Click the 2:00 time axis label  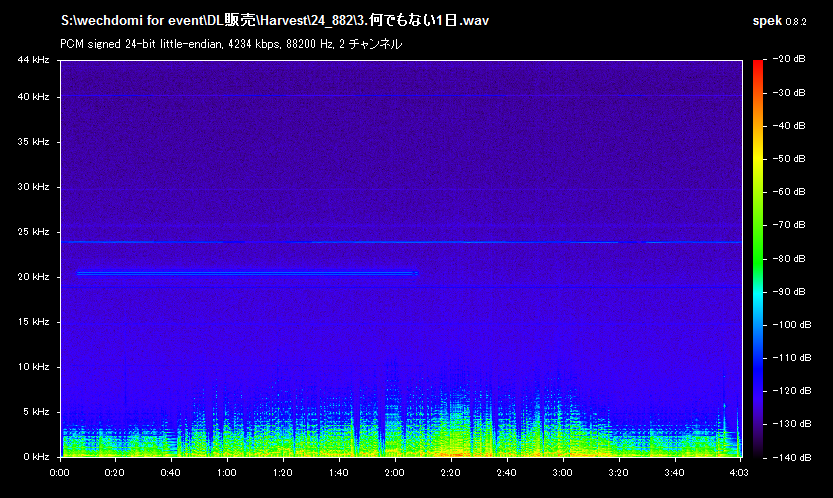pyautogui.click(x=394, y=472)
